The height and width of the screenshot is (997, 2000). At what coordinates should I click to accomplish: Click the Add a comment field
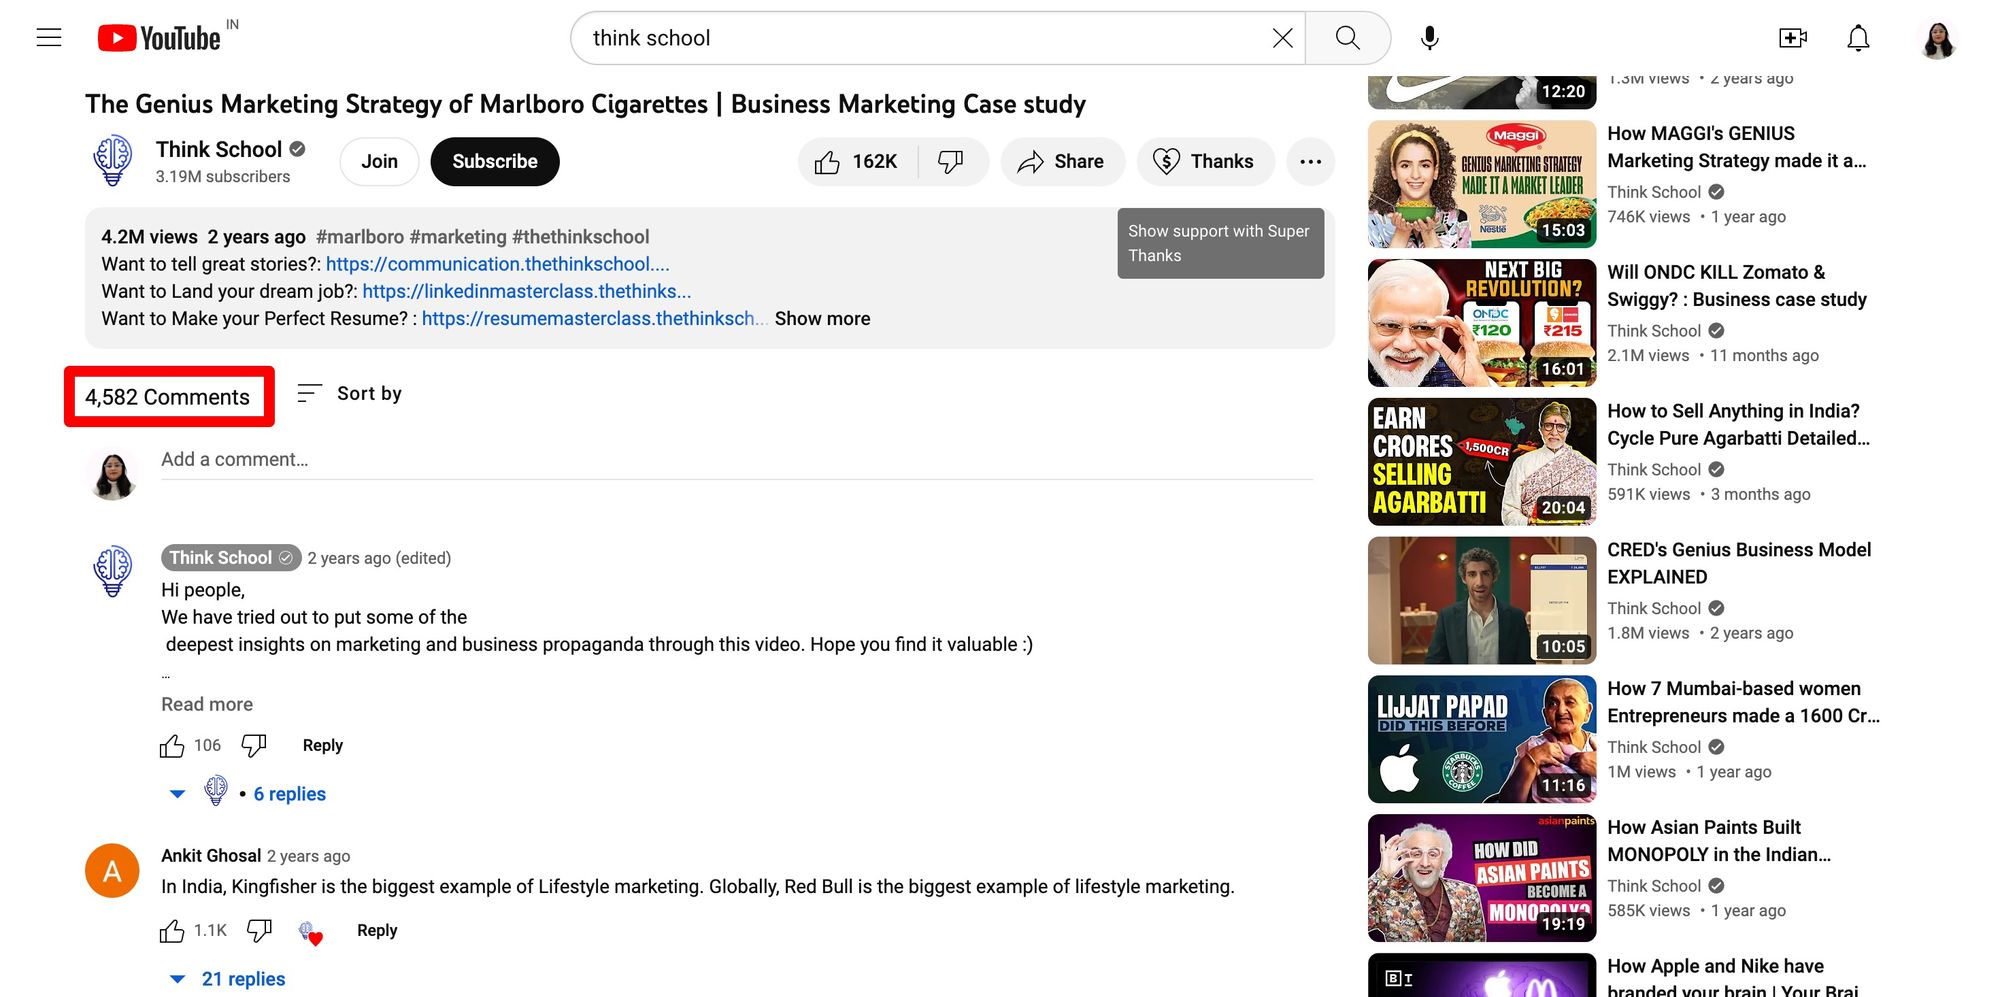pos(737,459)
